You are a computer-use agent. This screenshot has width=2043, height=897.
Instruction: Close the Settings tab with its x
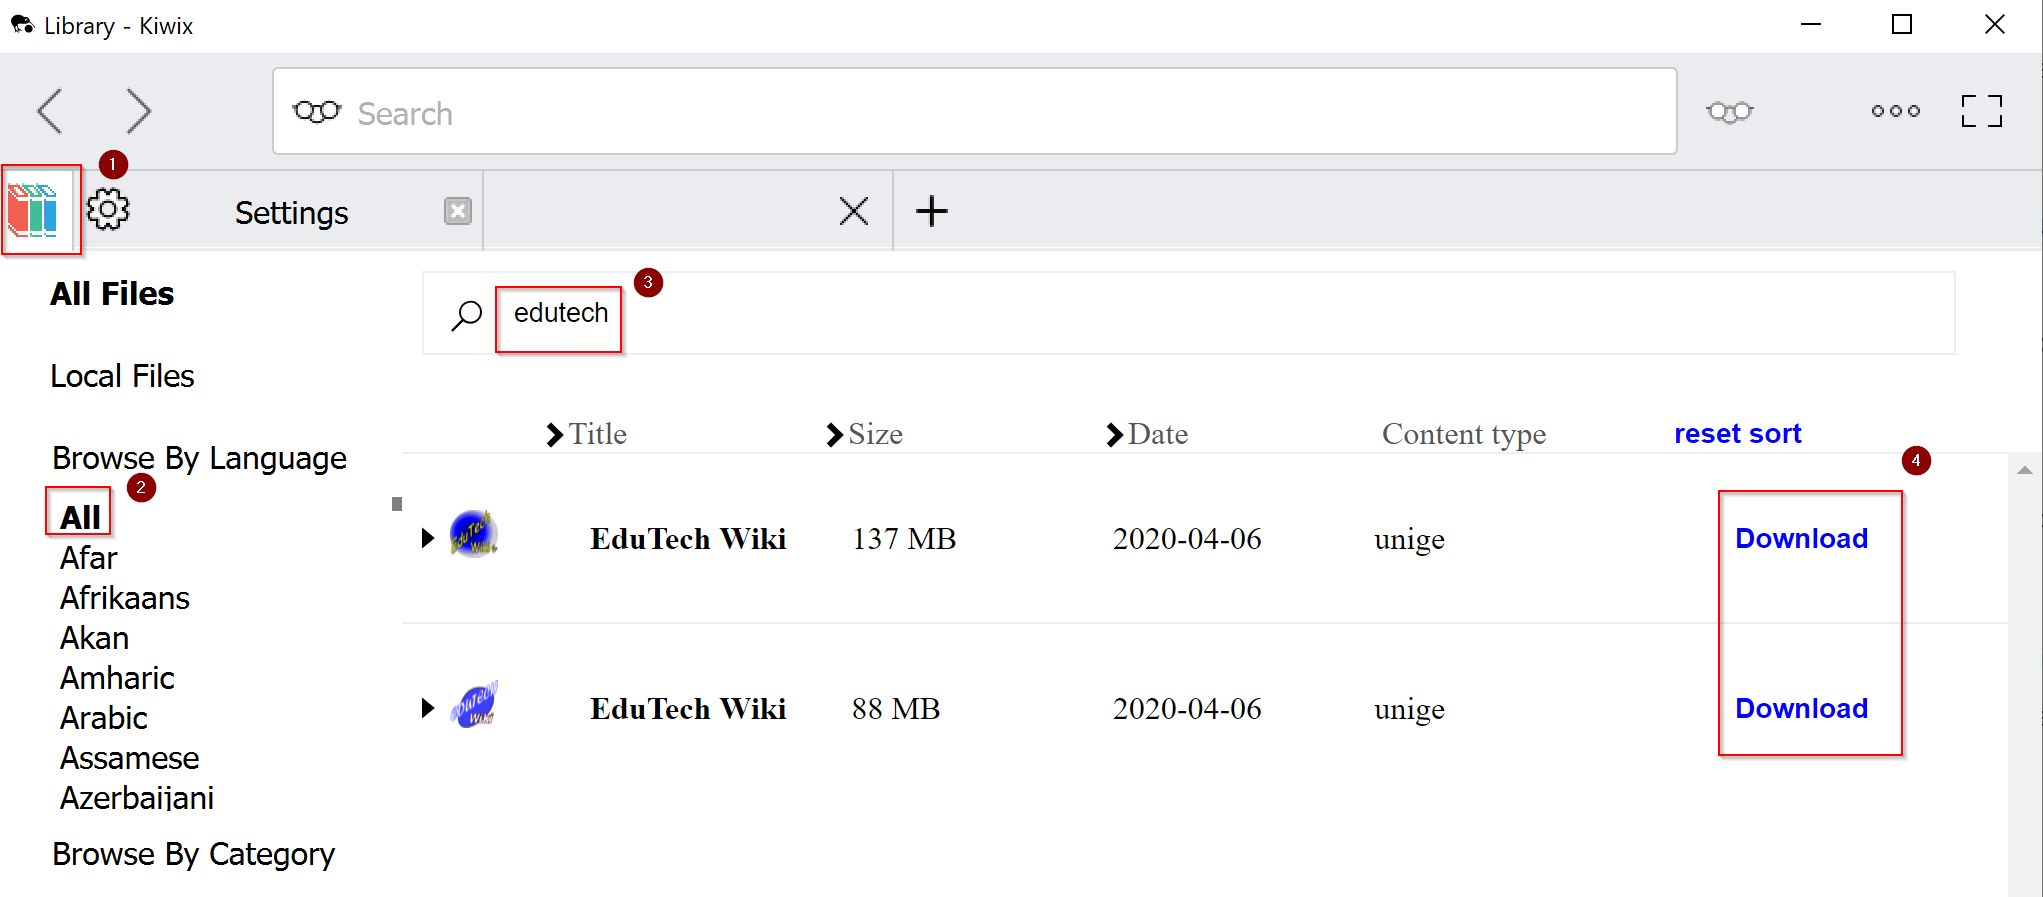point(457,211)
